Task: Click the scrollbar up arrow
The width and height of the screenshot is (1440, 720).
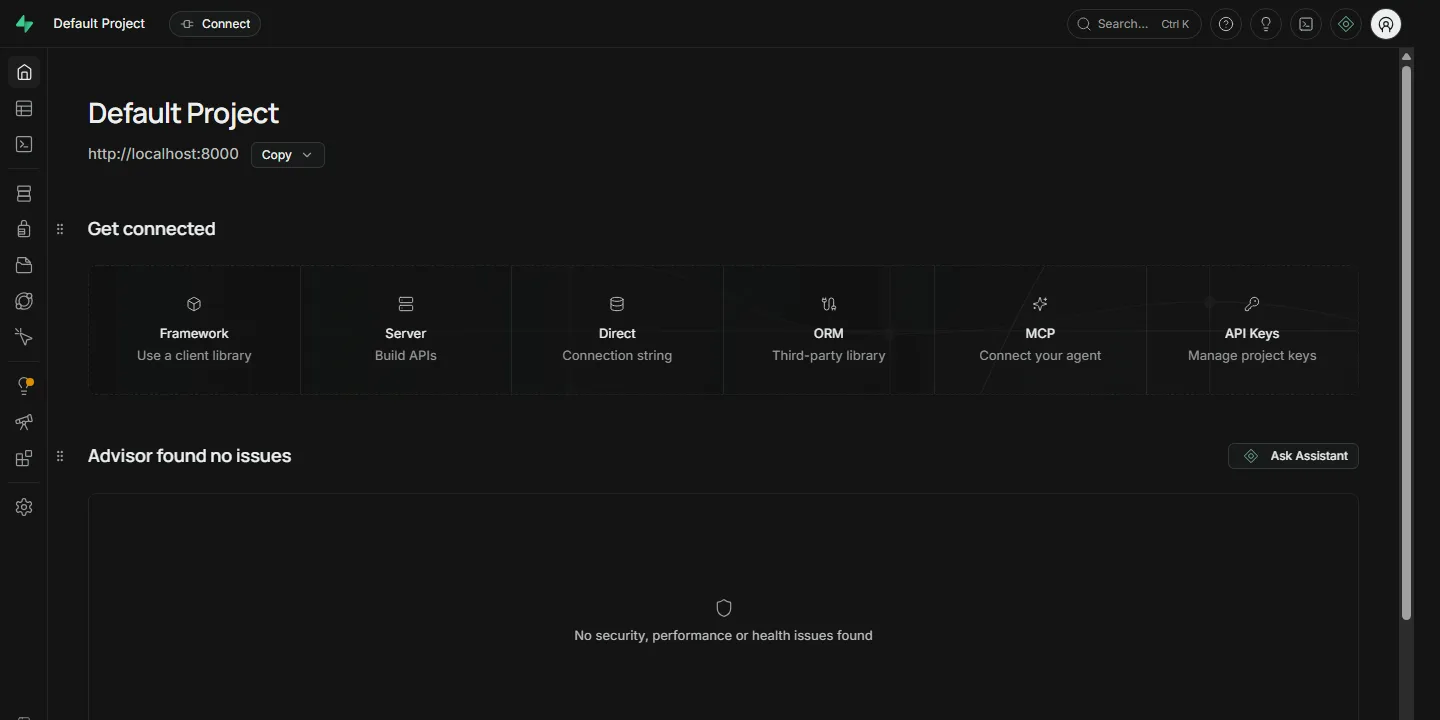Action: point(1406,56)
